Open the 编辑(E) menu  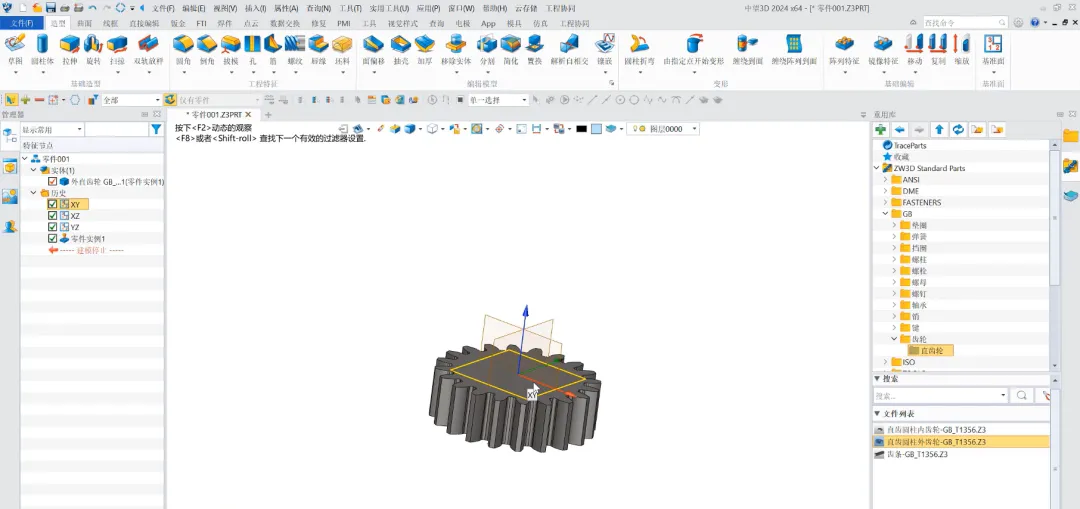tap(193, 8)
